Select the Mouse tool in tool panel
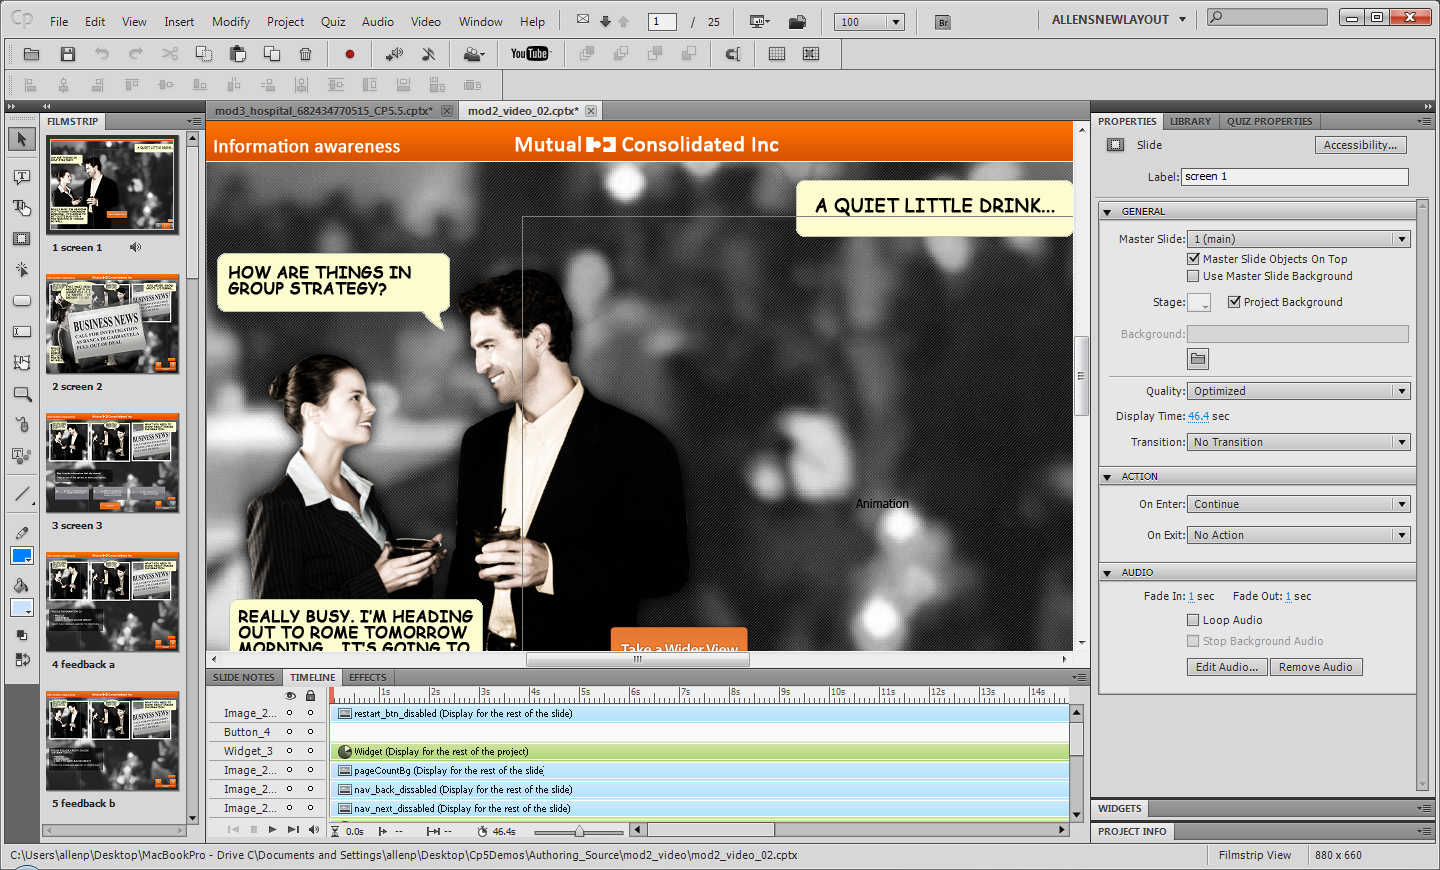This screenshot has height=870, width=1440. click(21, 425)
